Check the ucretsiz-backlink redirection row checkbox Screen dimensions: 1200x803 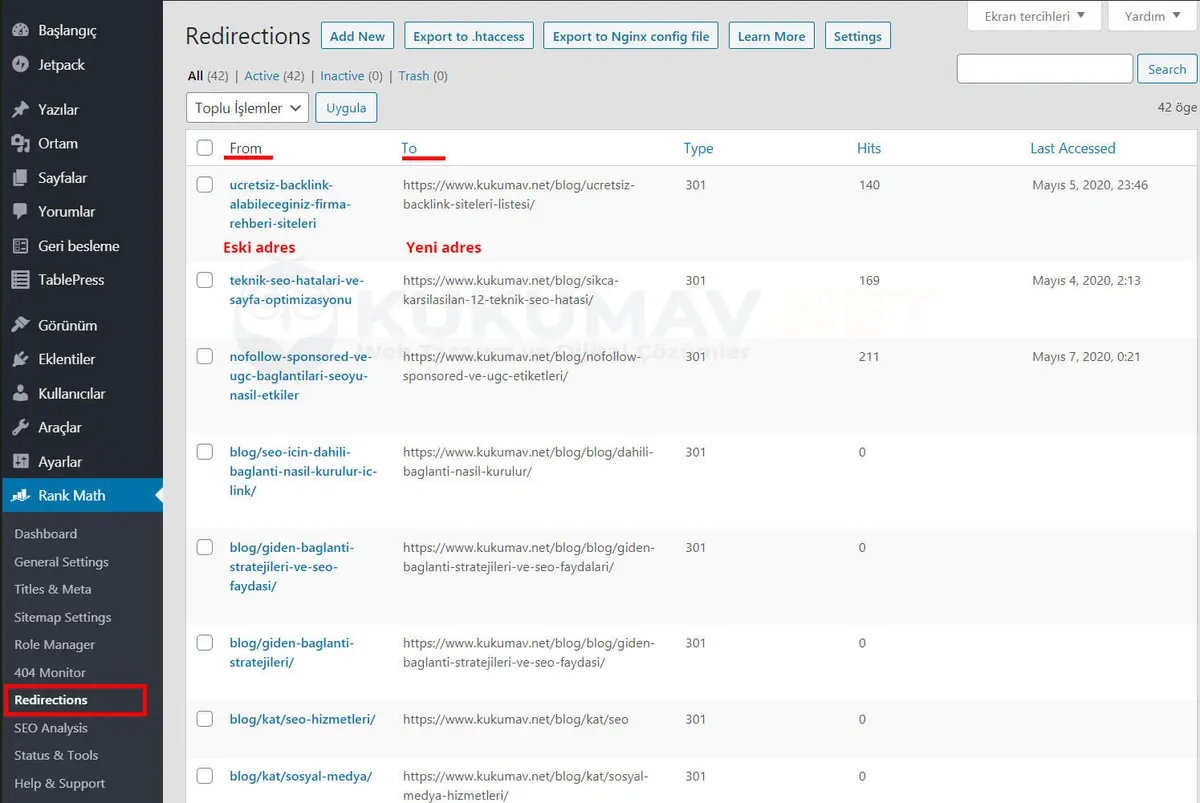pyautogui.click(x=205, y=185)
